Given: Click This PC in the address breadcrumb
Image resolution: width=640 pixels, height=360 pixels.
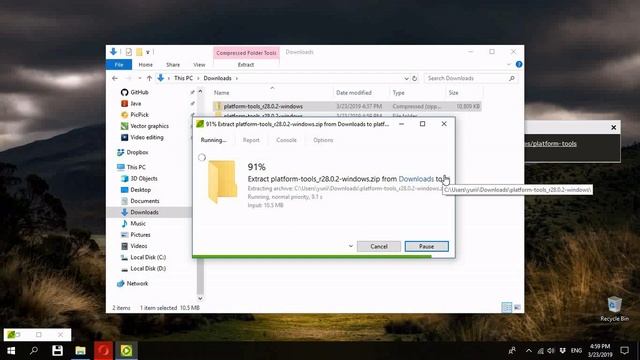Looking at the screenshot, I should 183,78.
